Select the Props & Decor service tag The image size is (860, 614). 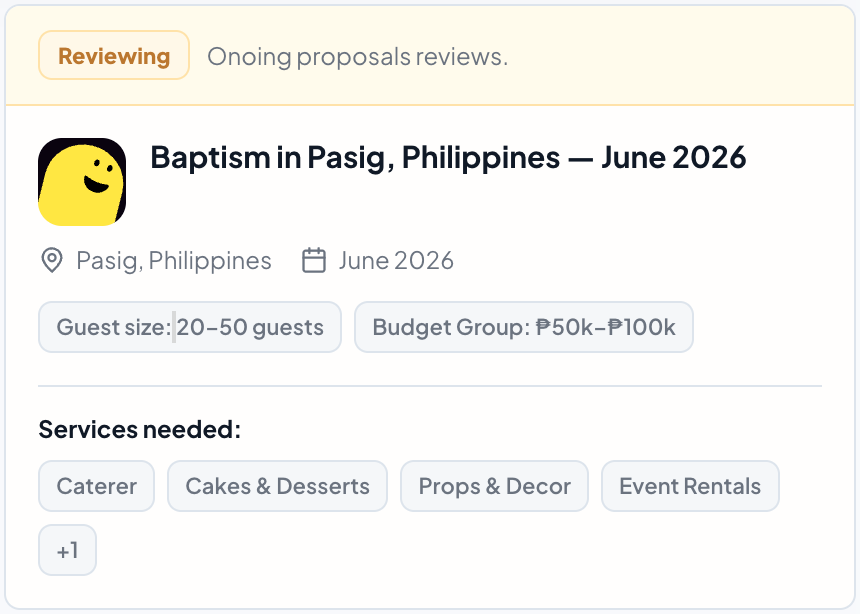pos(494,486)
